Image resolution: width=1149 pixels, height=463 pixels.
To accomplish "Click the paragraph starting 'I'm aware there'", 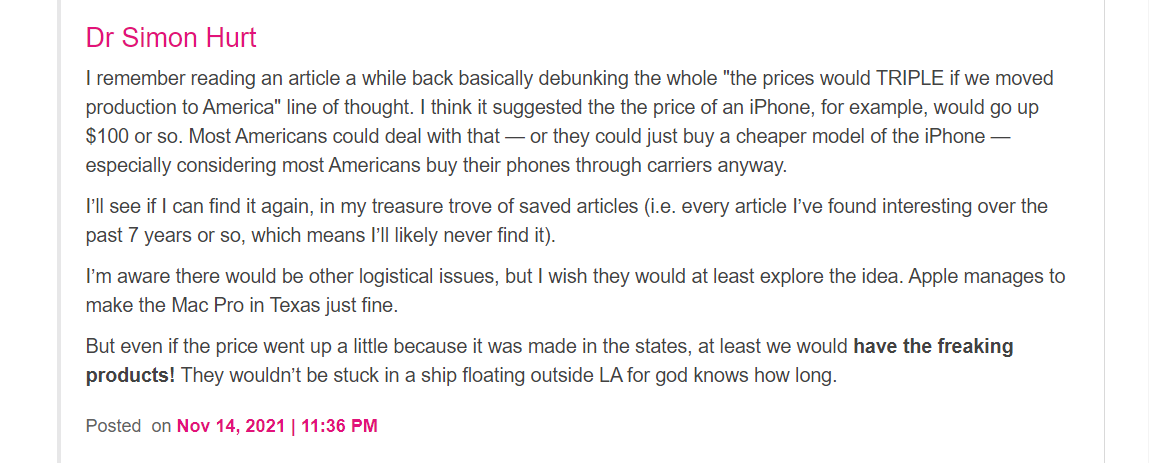I will tap(575, 291).
